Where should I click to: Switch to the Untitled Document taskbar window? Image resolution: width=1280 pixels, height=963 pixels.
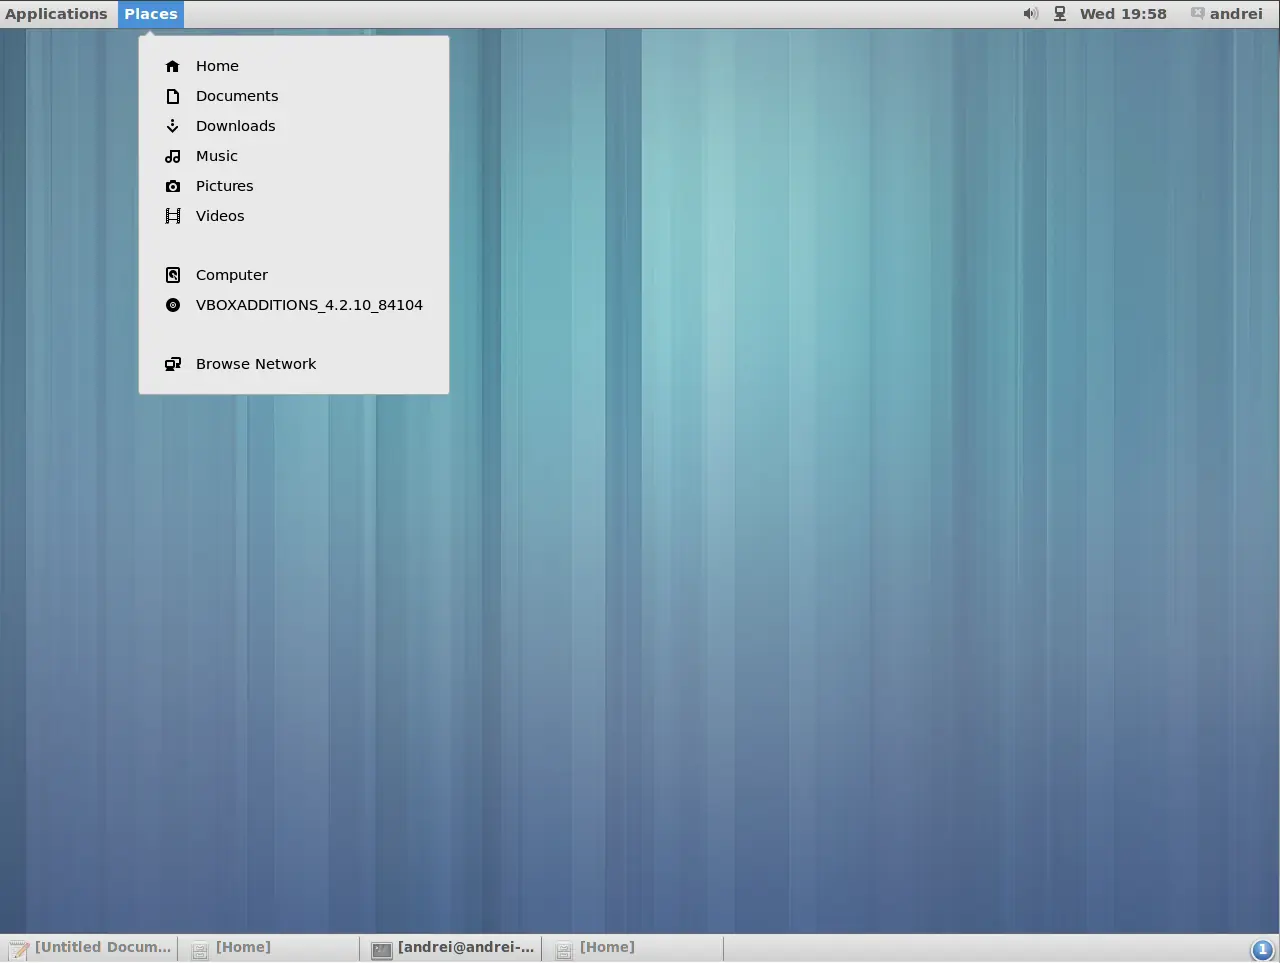click(91, 948)
